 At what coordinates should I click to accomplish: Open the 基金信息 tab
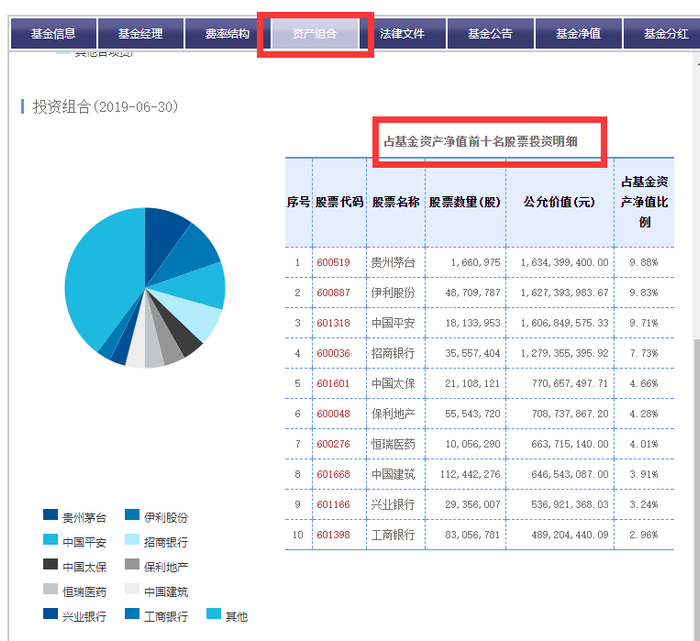point(54,33)
